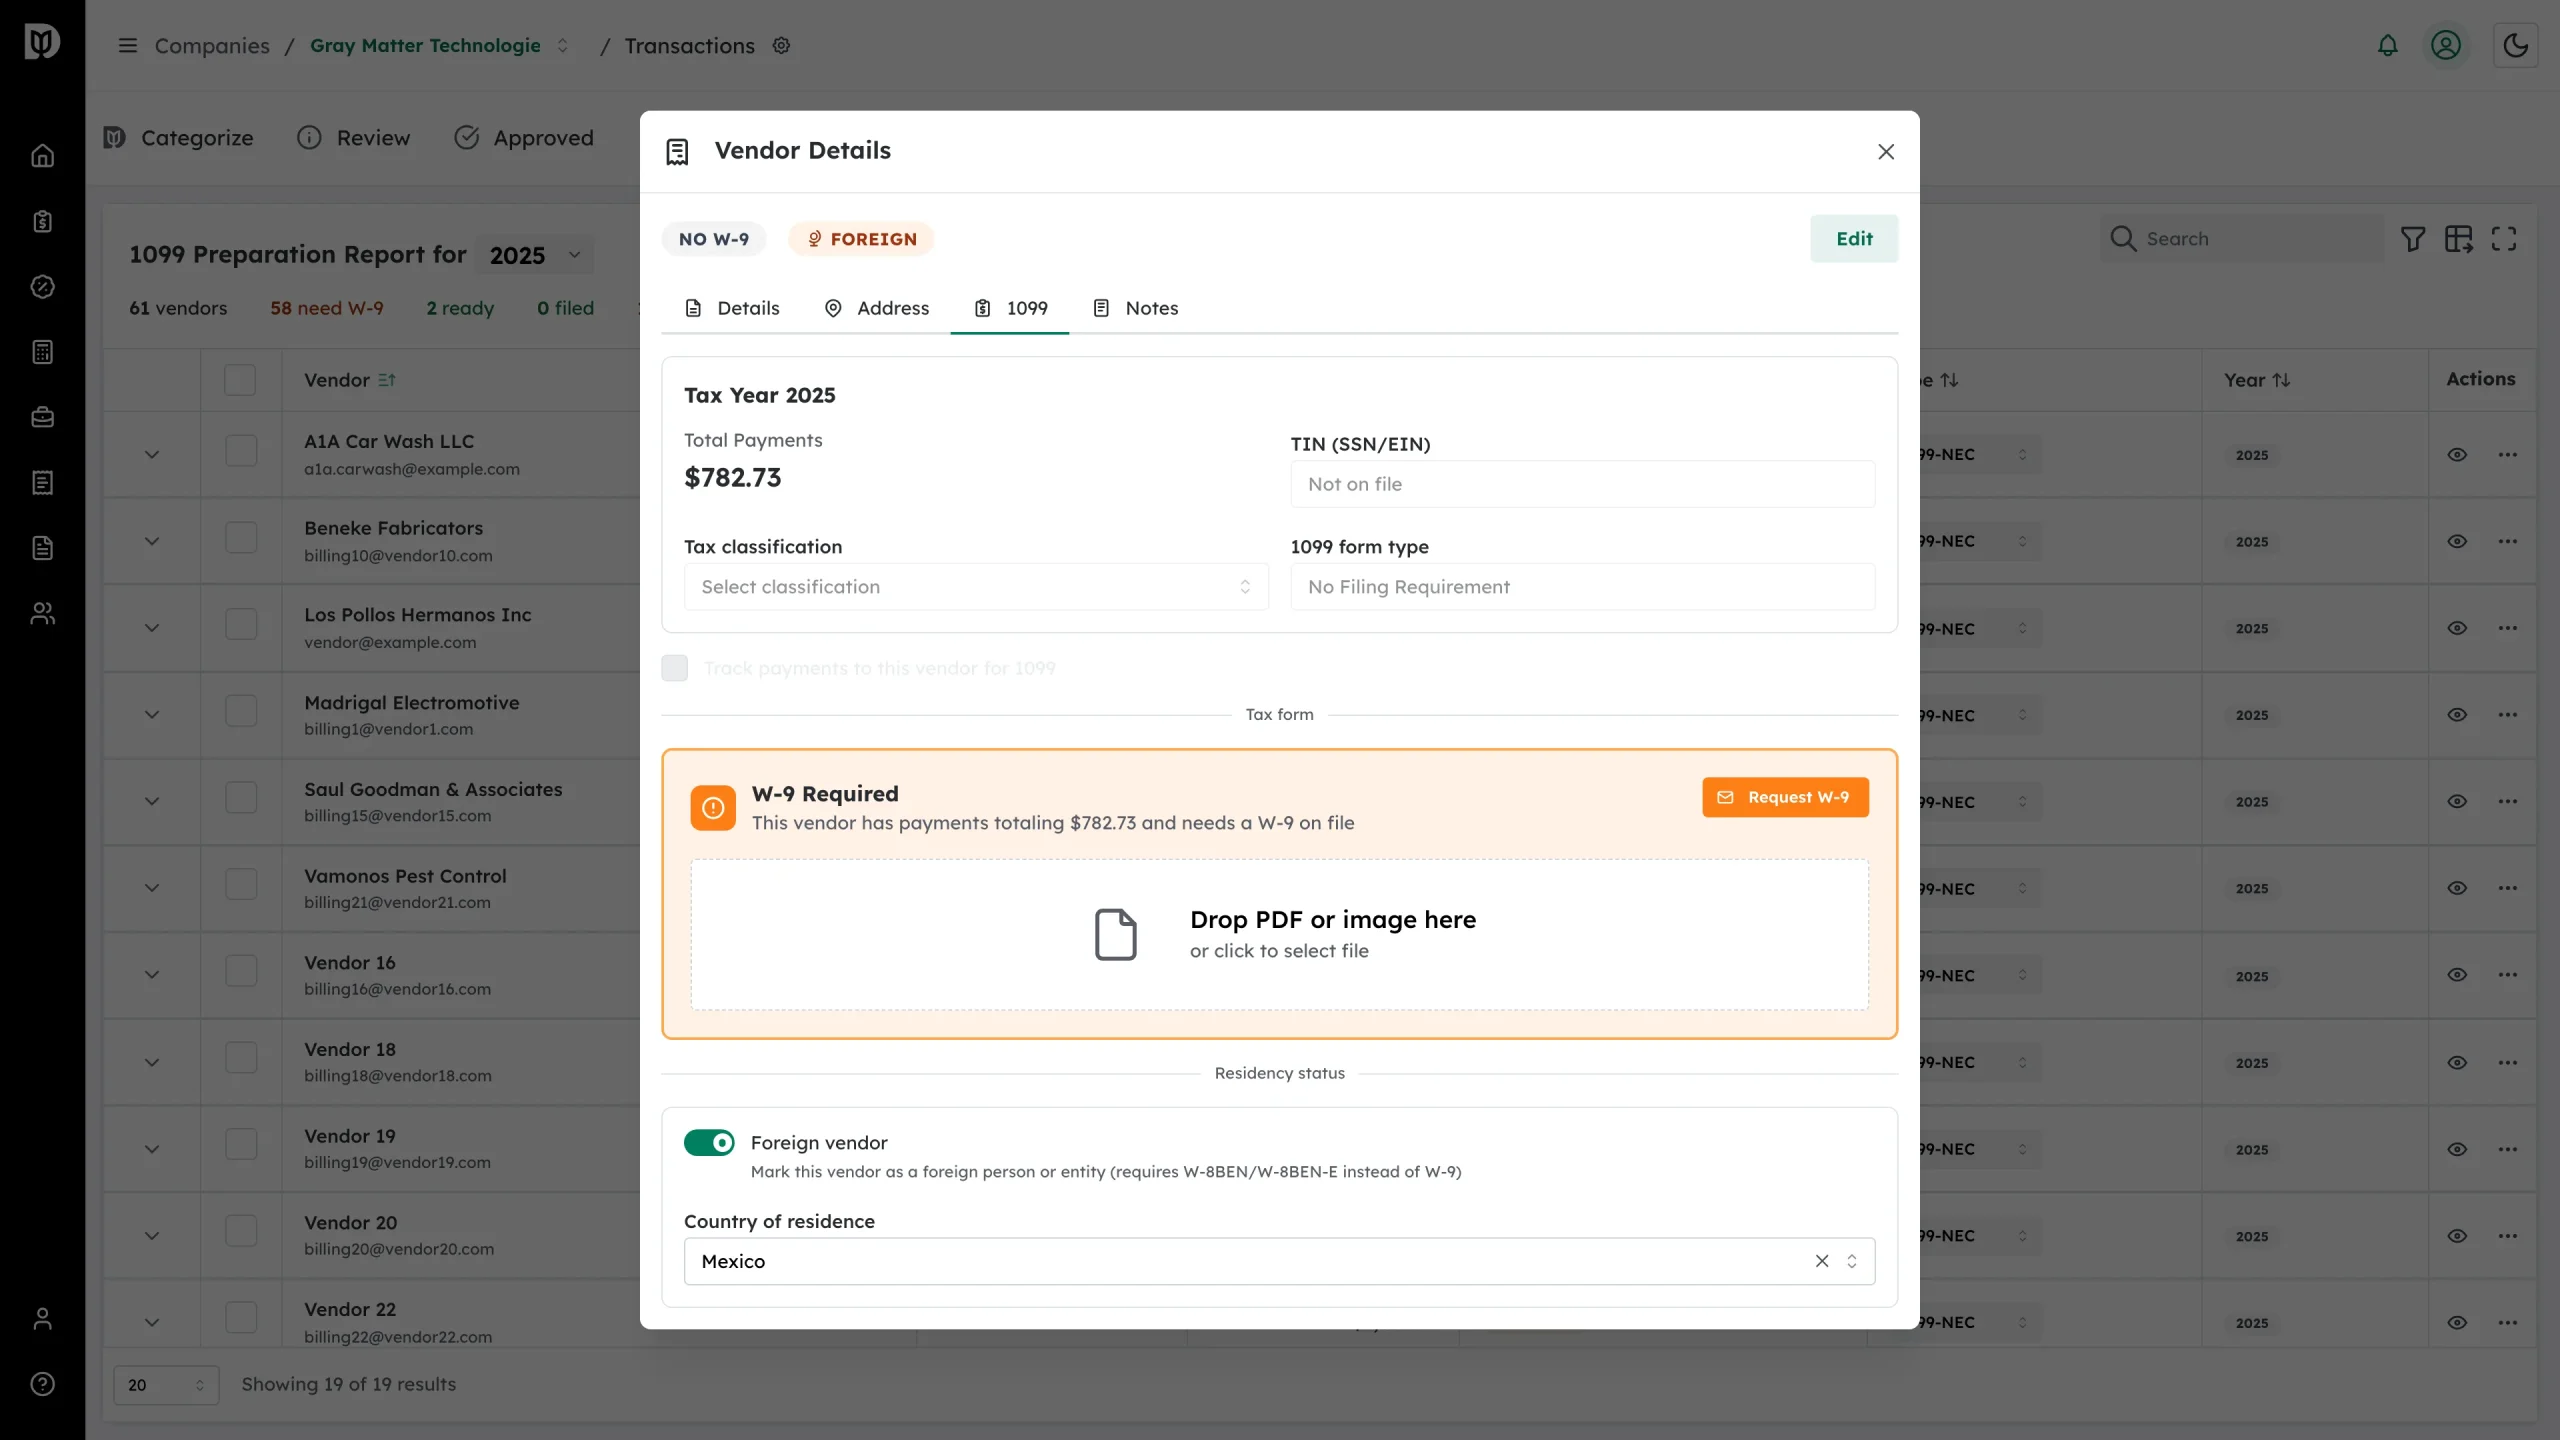Open help icon in sidebar
2560x1440 pixels.
(42, 1384)
